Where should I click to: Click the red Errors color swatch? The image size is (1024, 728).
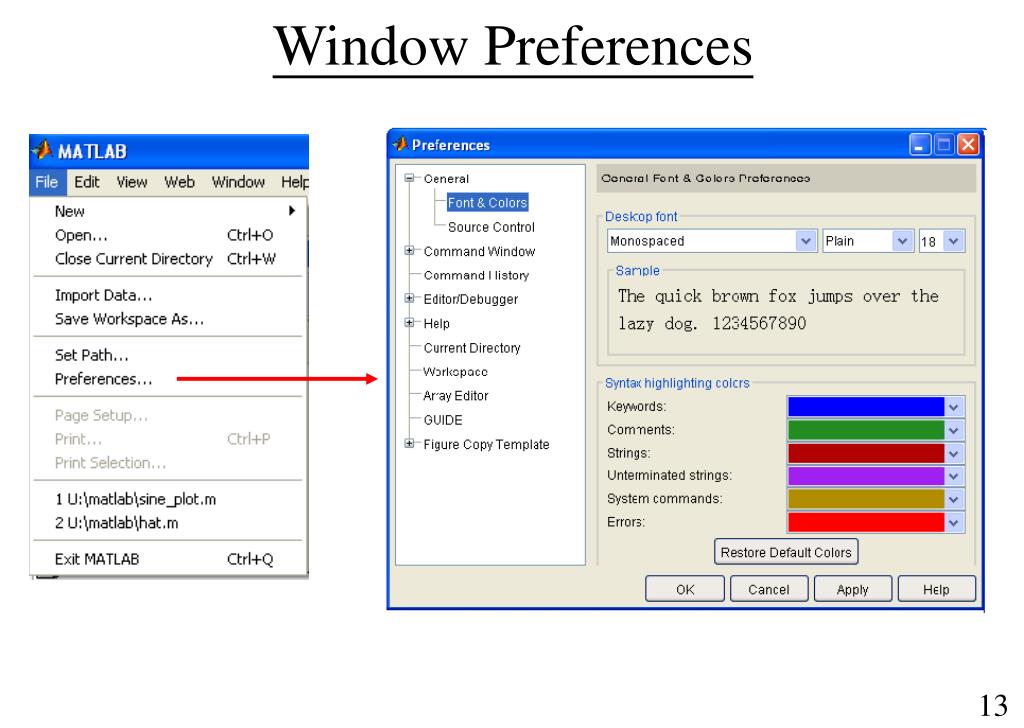point(866,522)
